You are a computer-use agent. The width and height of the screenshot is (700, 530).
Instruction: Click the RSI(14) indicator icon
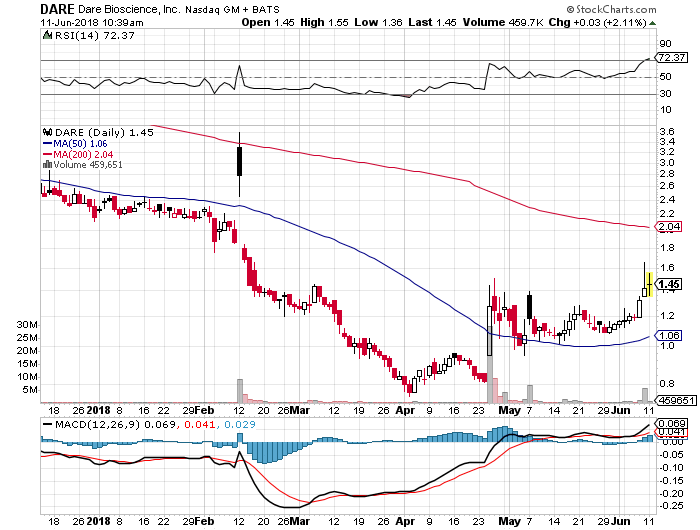click(47, 35)
